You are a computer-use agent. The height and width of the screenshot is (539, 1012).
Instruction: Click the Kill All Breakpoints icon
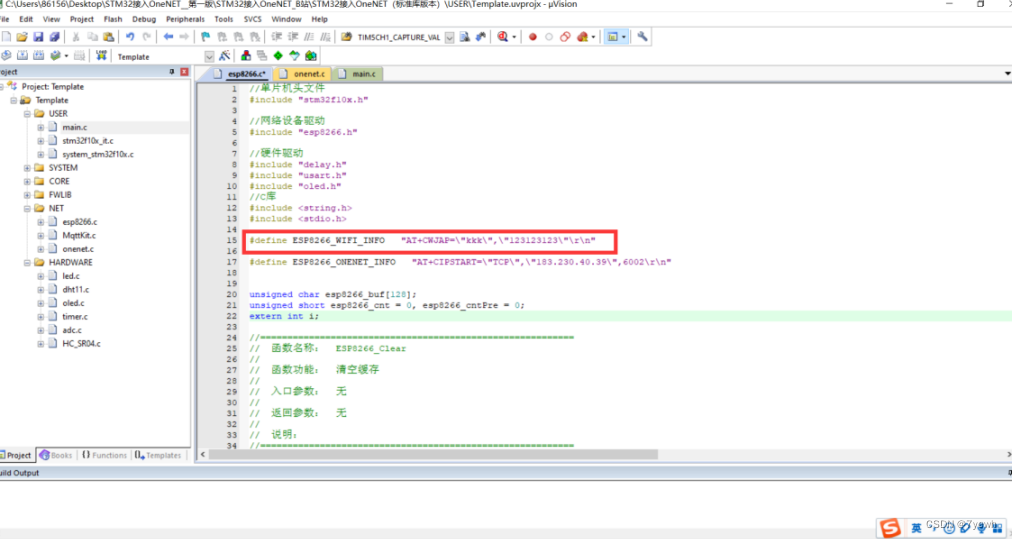(582, 37)
